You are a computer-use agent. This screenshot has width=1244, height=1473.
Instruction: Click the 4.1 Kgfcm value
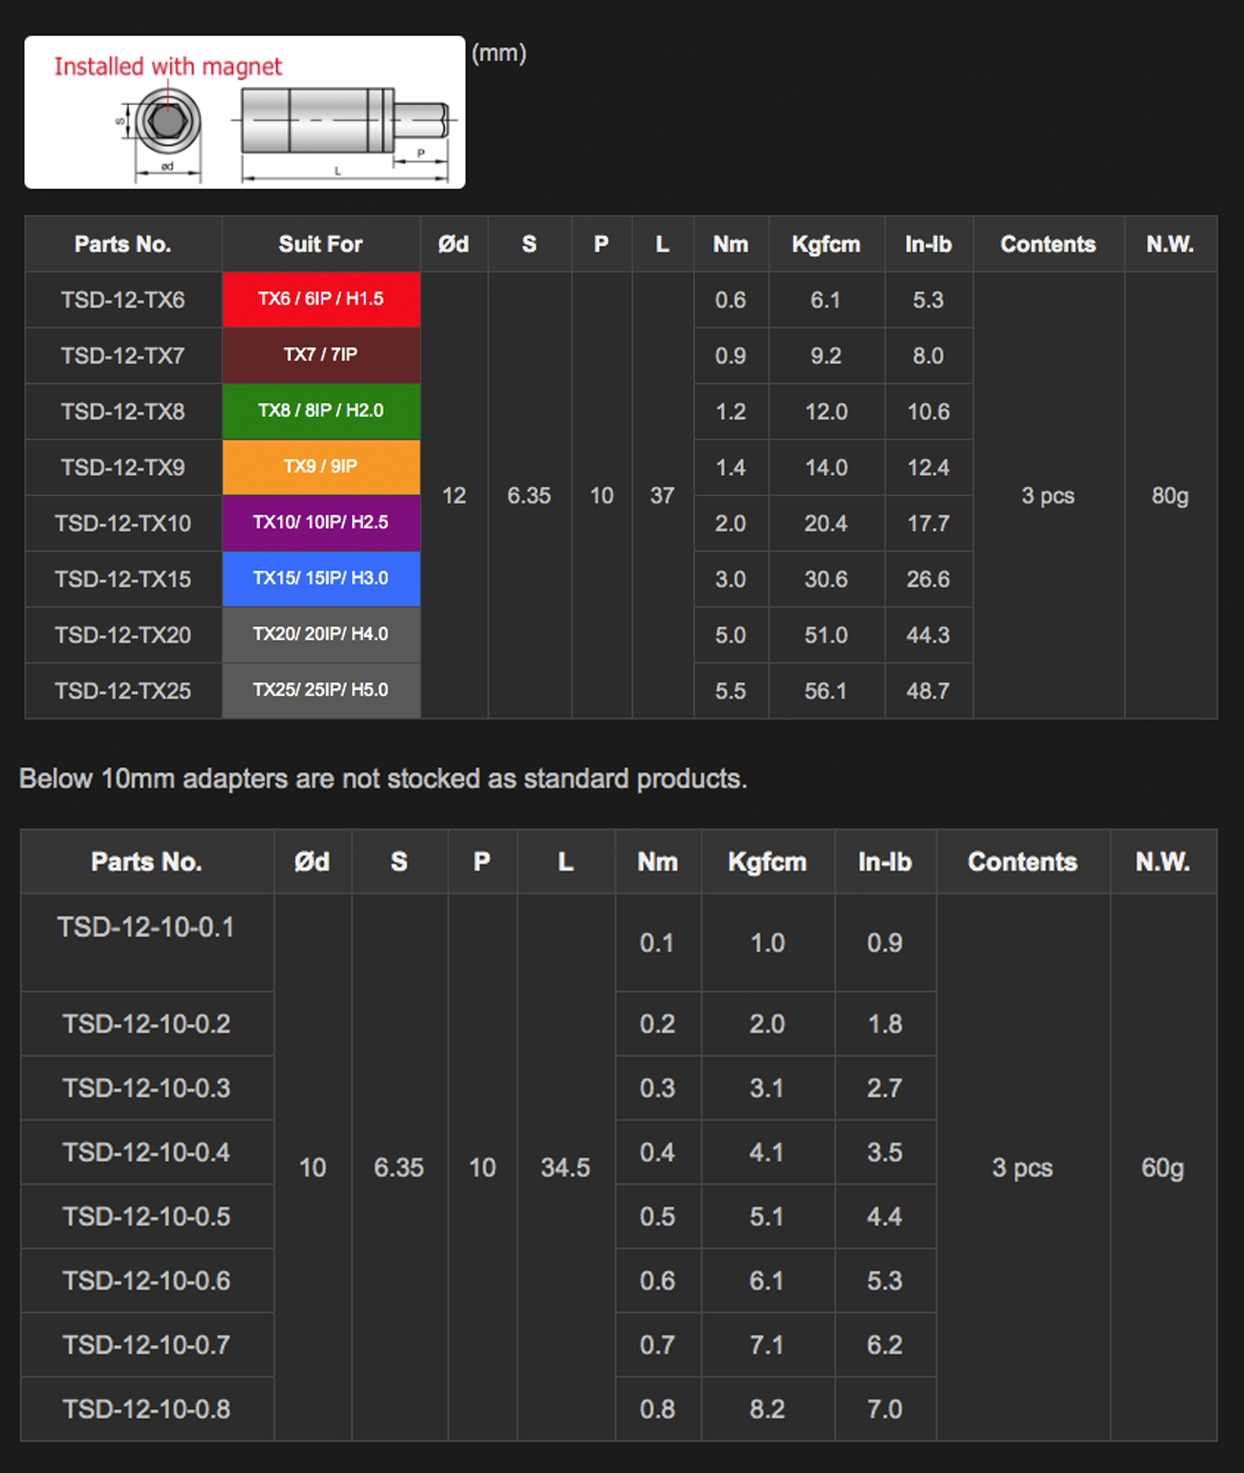pos(767,1152)
